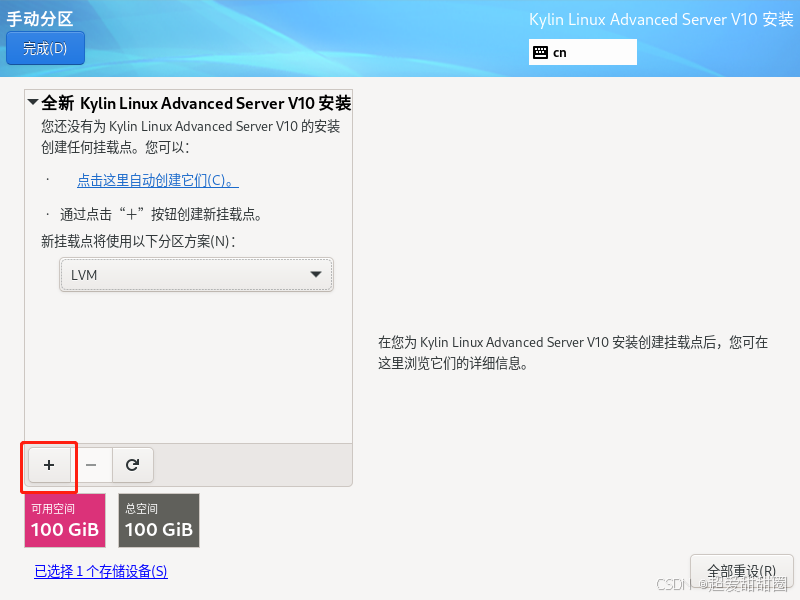Click the 完成(D) done button
The image size is (800, 600).
click(x=45, y=48)
